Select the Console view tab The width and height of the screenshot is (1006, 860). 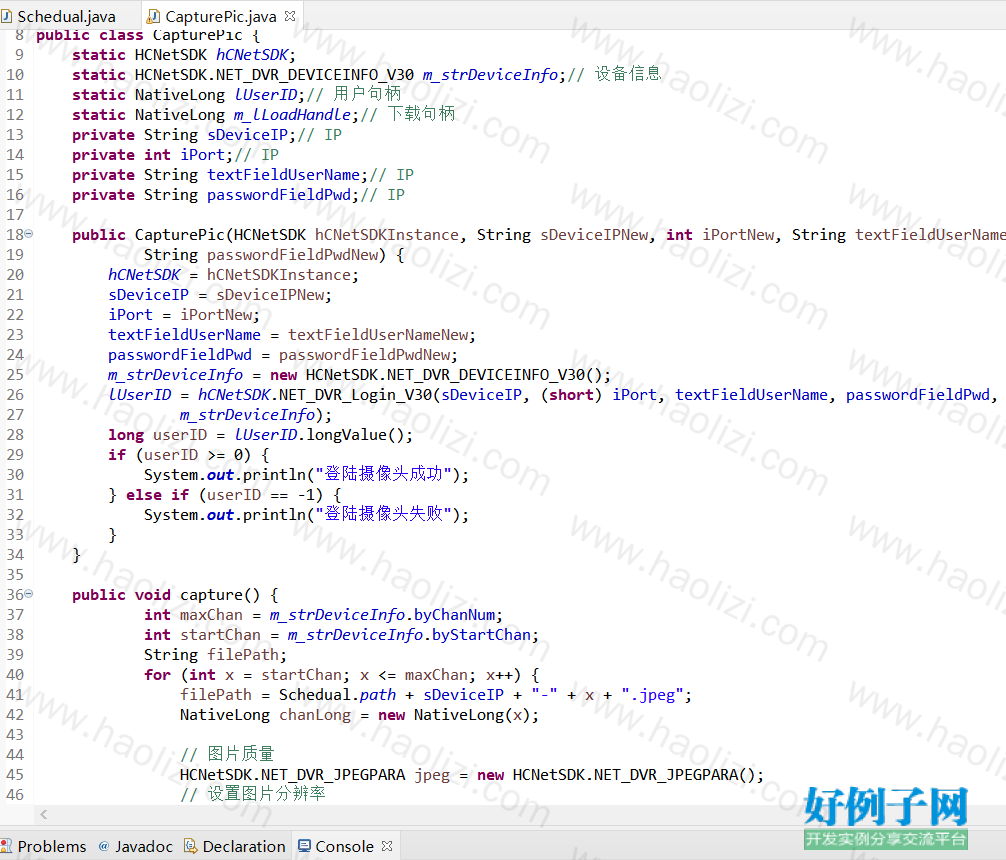(345, 847)
